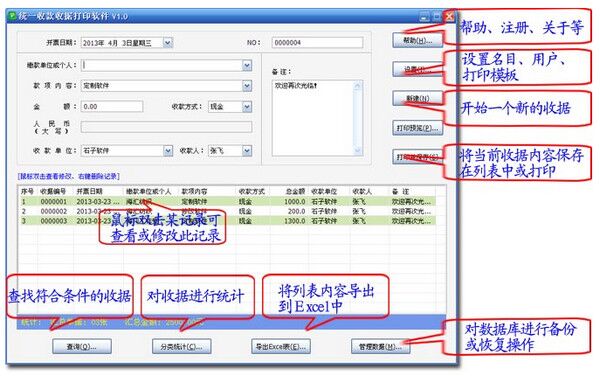This screenshot has height=376, width=600.
Task: Click the 鼠标双击查看修改、右键删除记录 hint text
Action: [68, 176]
